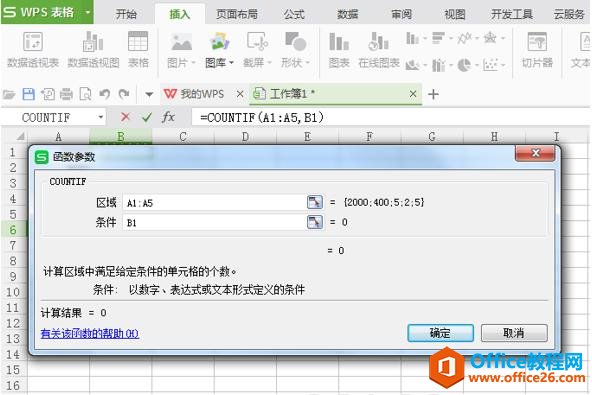
Task: Open the 数据透视表 pivot table tool
Action: coord(33,50)
